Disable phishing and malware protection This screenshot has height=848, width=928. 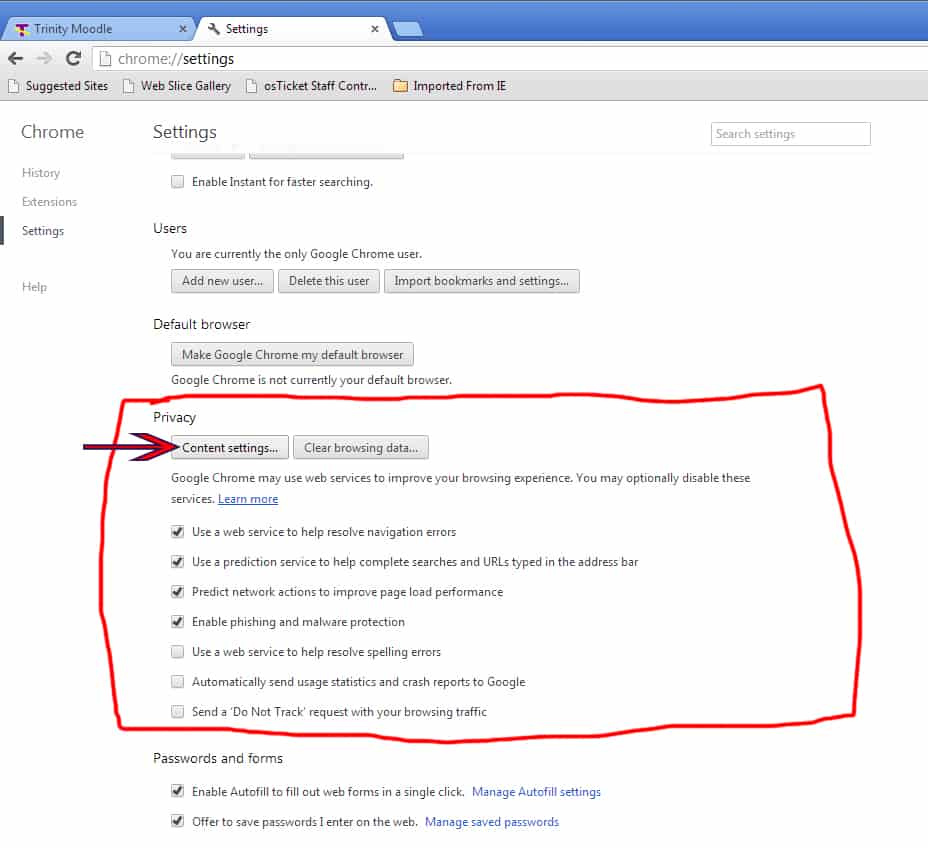point(177,621)
